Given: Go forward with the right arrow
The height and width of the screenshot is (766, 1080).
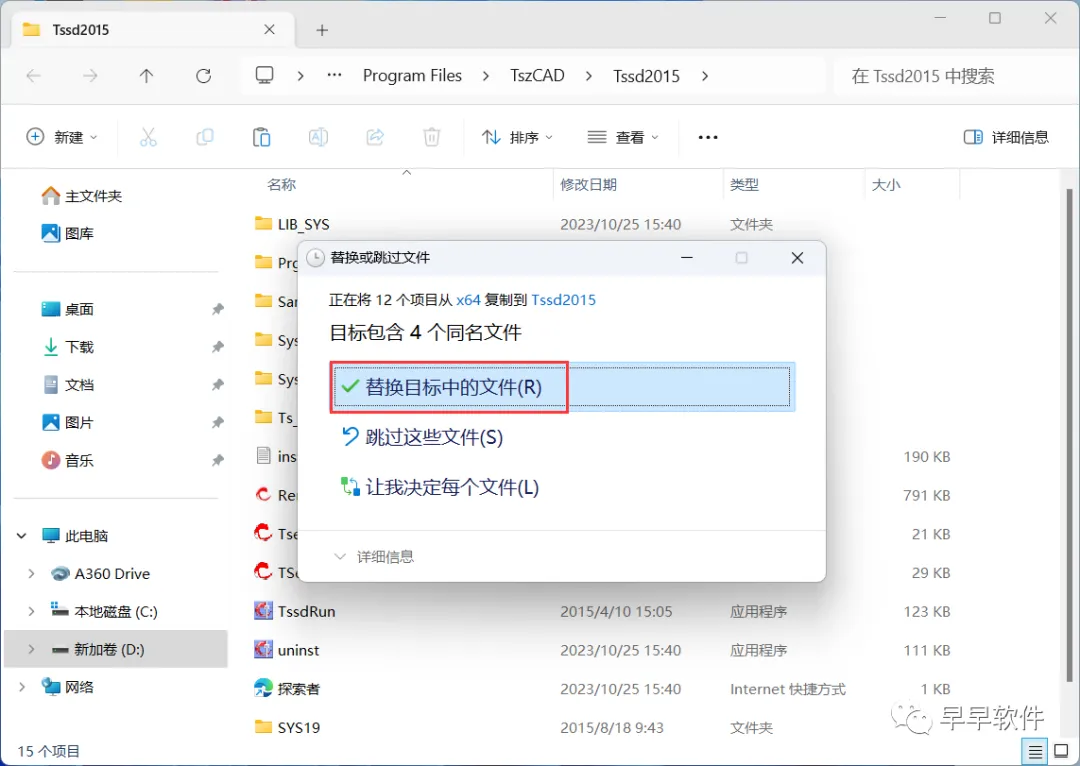Looking at the screenshot, I should point(90,76).
